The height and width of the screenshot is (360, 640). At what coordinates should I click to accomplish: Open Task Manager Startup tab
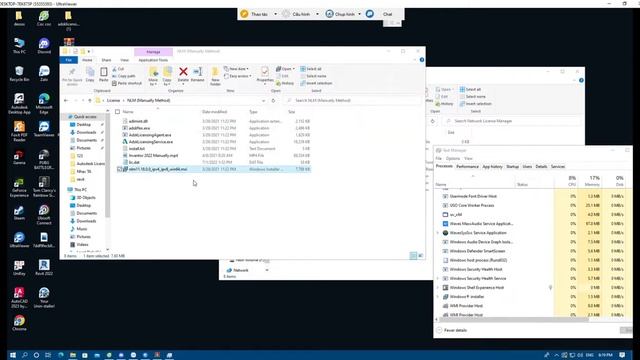pos(512,167)
